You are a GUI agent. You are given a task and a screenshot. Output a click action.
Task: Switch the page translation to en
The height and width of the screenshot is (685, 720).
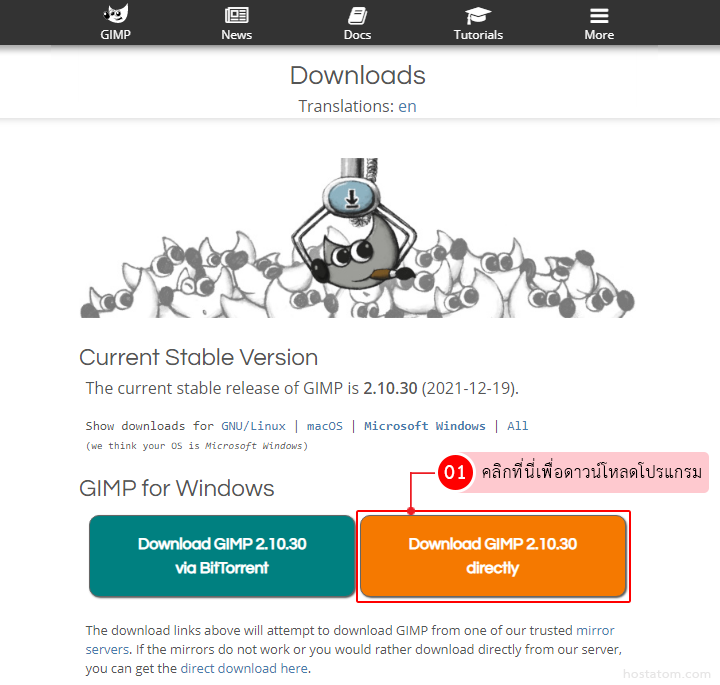pos(407,107)
